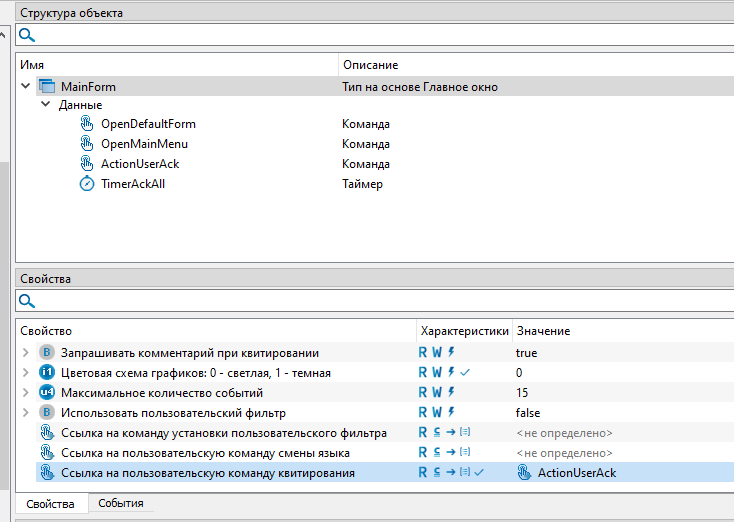Viewport: 734px width, 522px height.
Task: Select the Свойства tab
Action: tap(48, 504)
